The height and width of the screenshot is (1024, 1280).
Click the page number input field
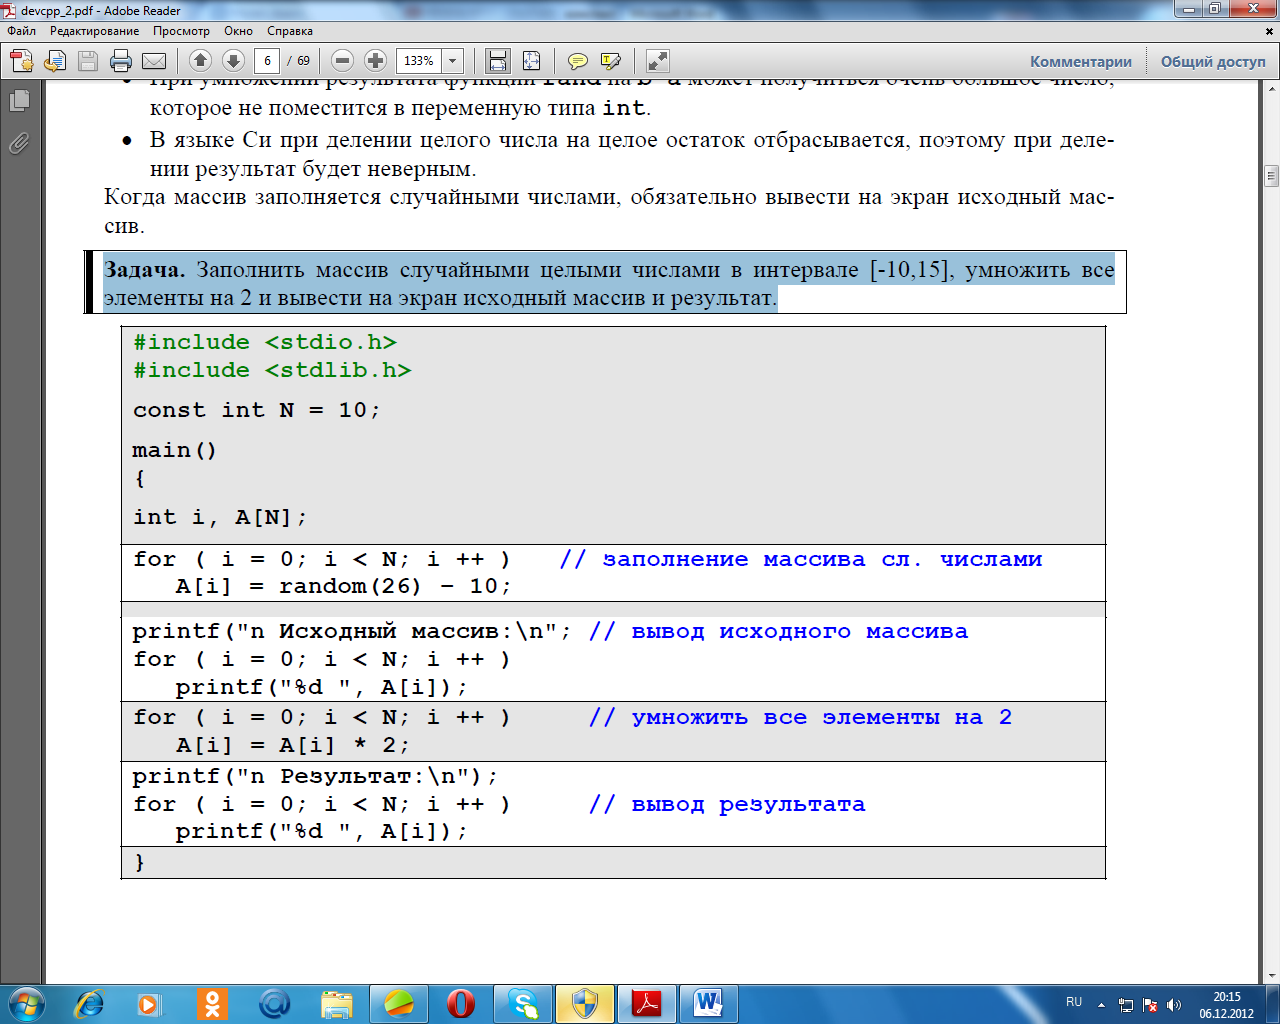267,61
